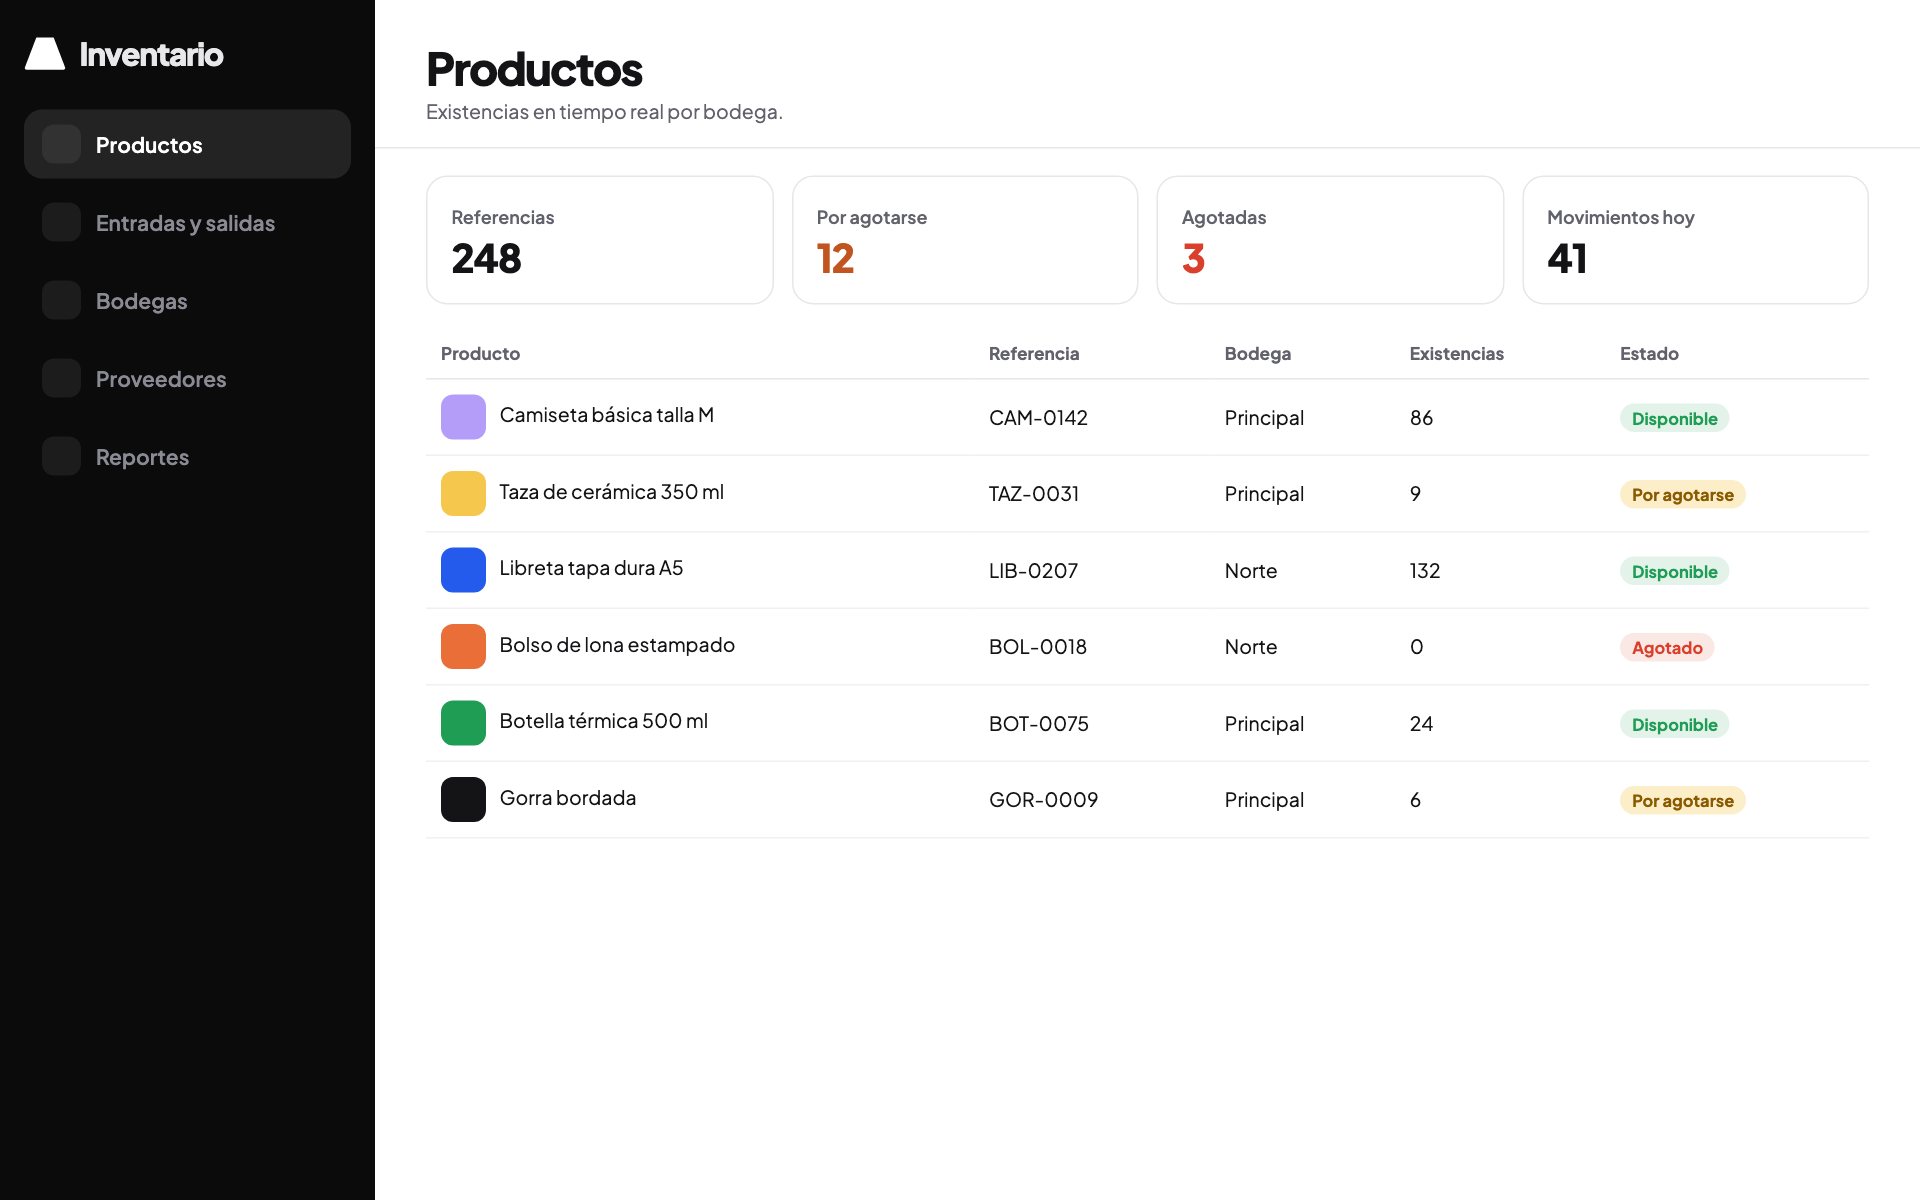
Task: Click the Producto column header
Action: coord(480,353)
